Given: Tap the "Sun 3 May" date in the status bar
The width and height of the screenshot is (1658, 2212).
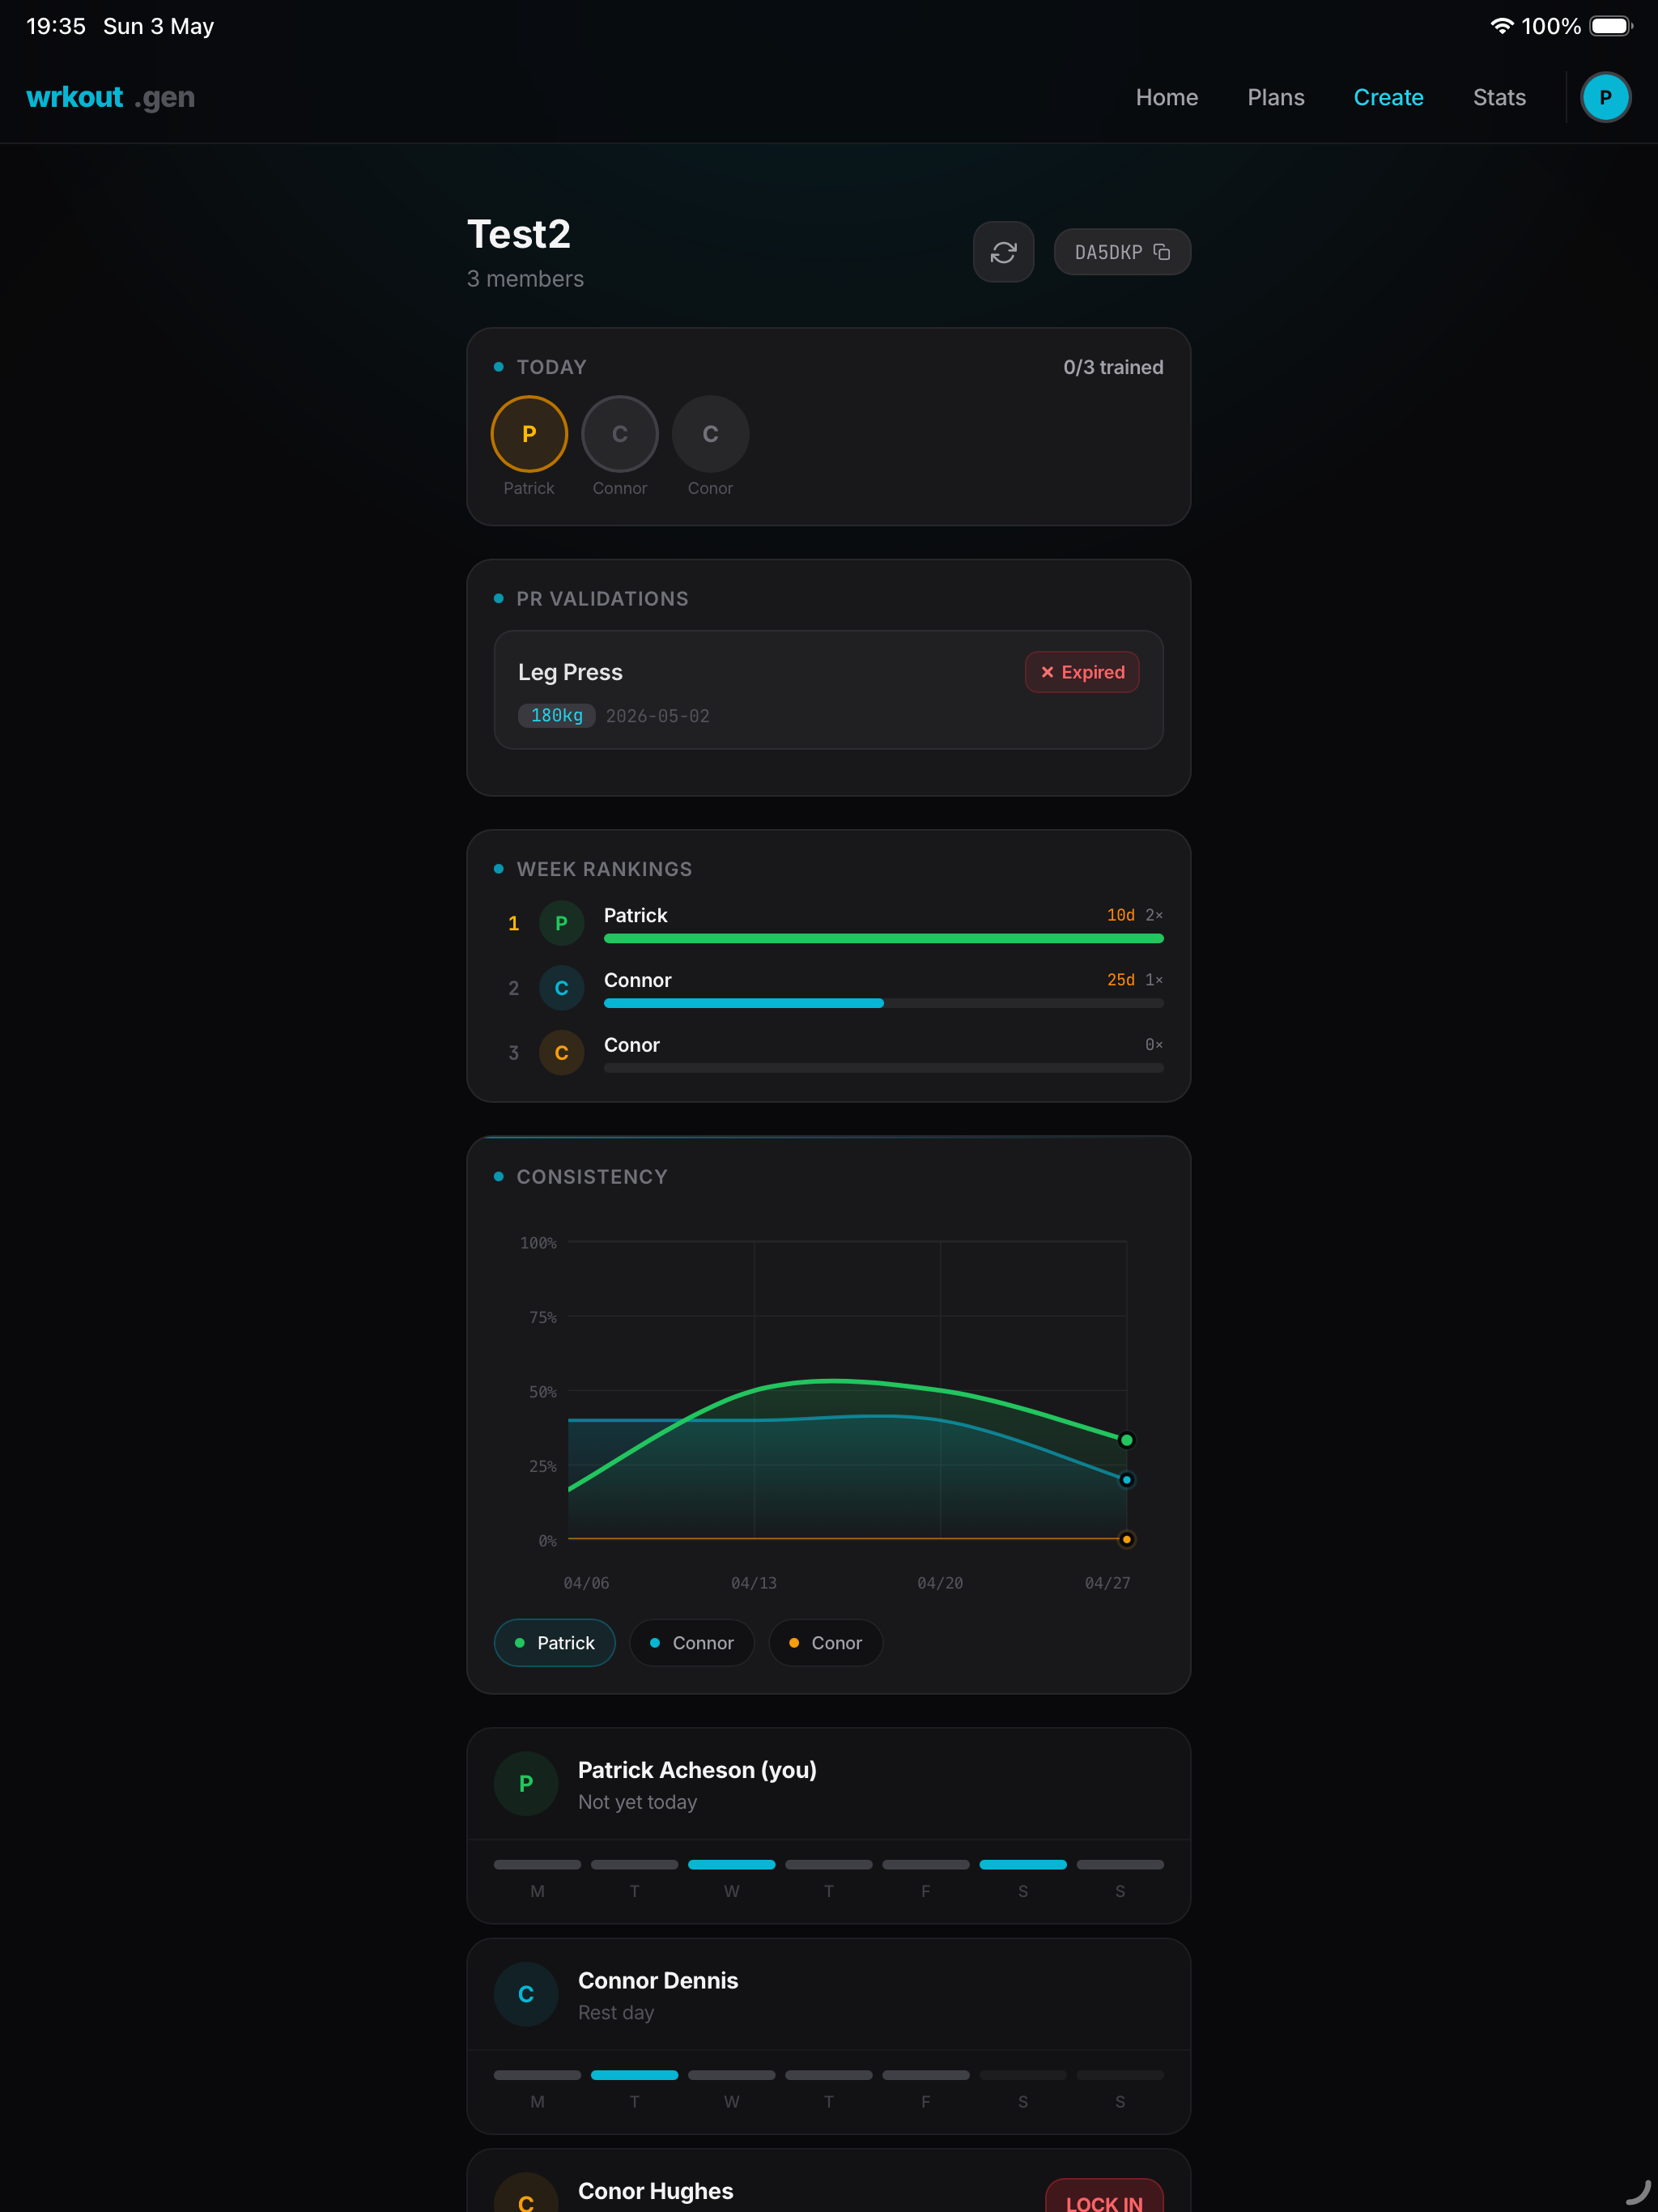Looking at the screenshot, I should click(159, 26).
